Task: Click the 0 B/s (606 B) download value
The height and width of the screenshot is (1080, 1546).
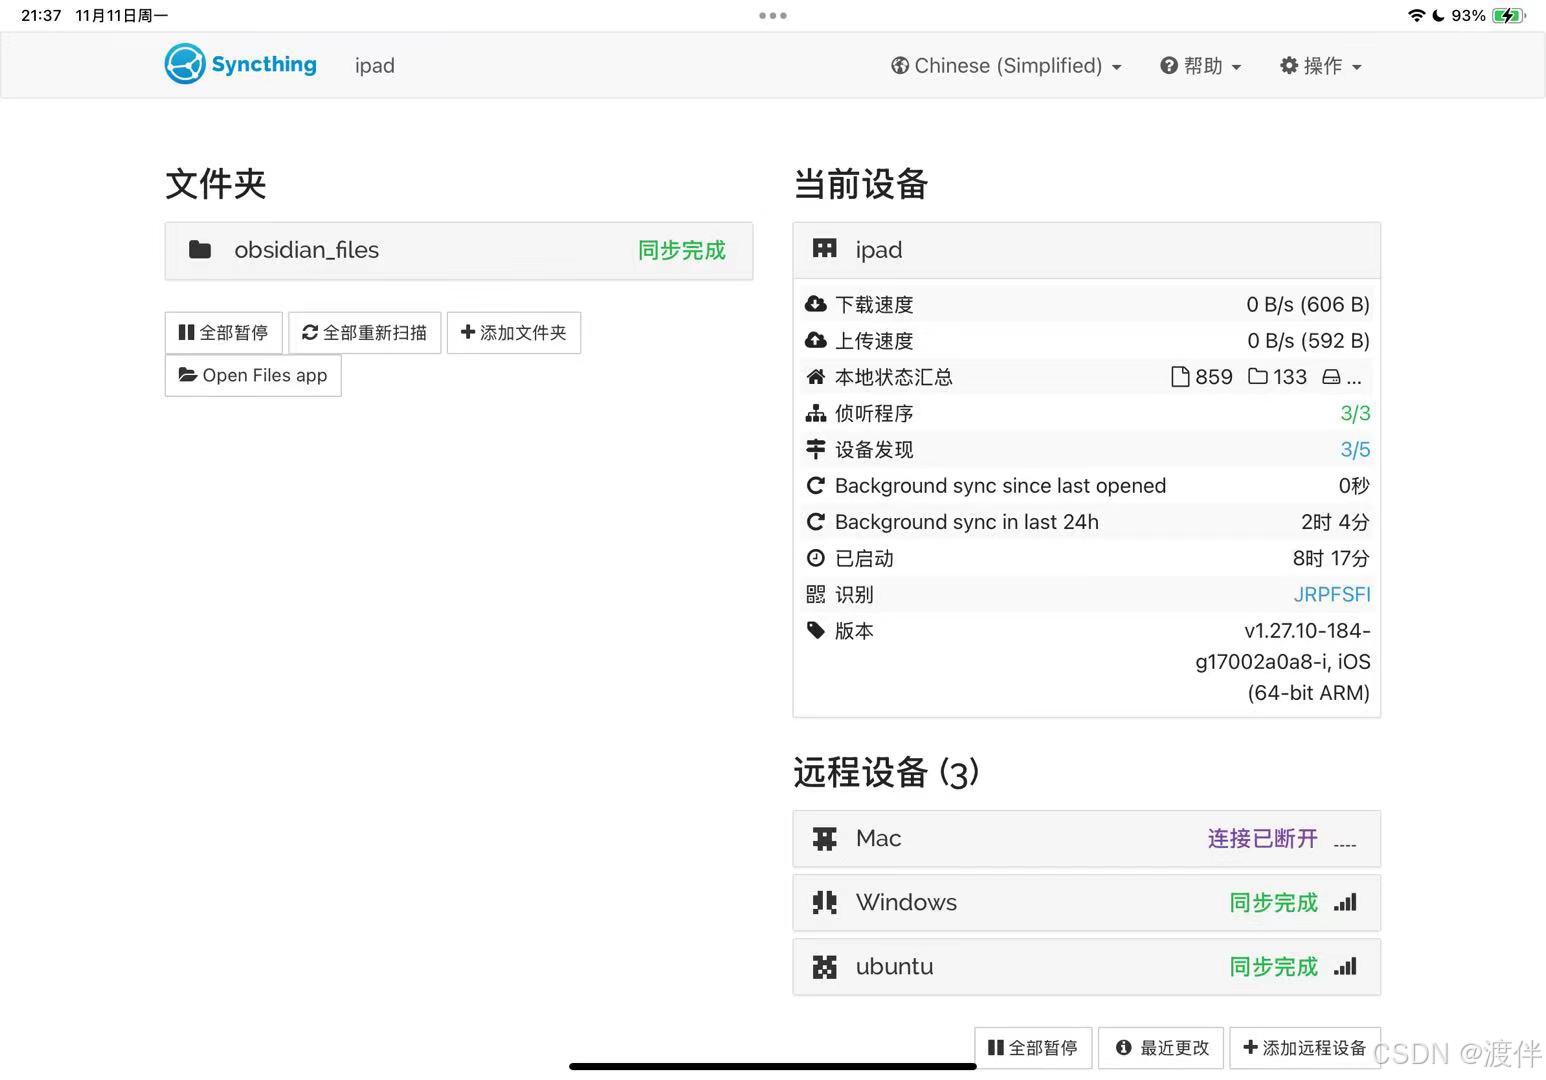Action: click(x=1308, y=304)
